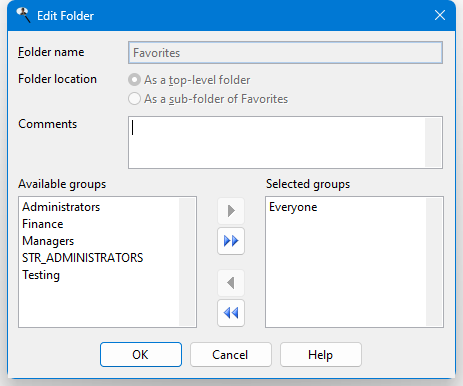Viewport: 463px width, 386px height.
Task: Open Help for this dialog
Action: [321, 355]
